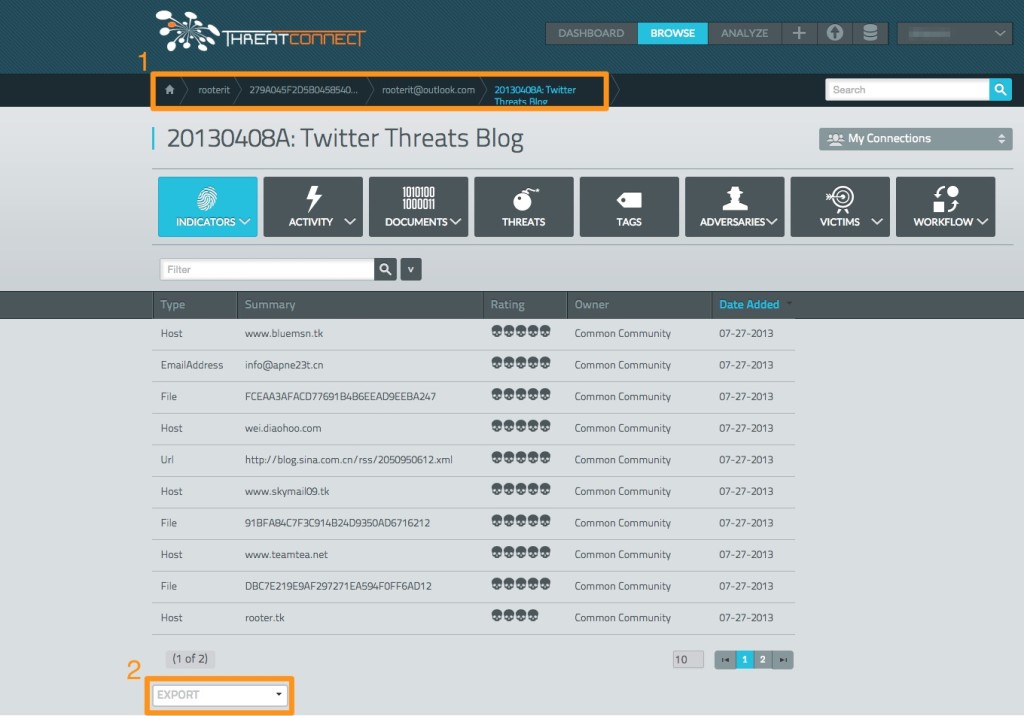
Task: Open the www.teamtea.net host row
Action: point(473,555)
